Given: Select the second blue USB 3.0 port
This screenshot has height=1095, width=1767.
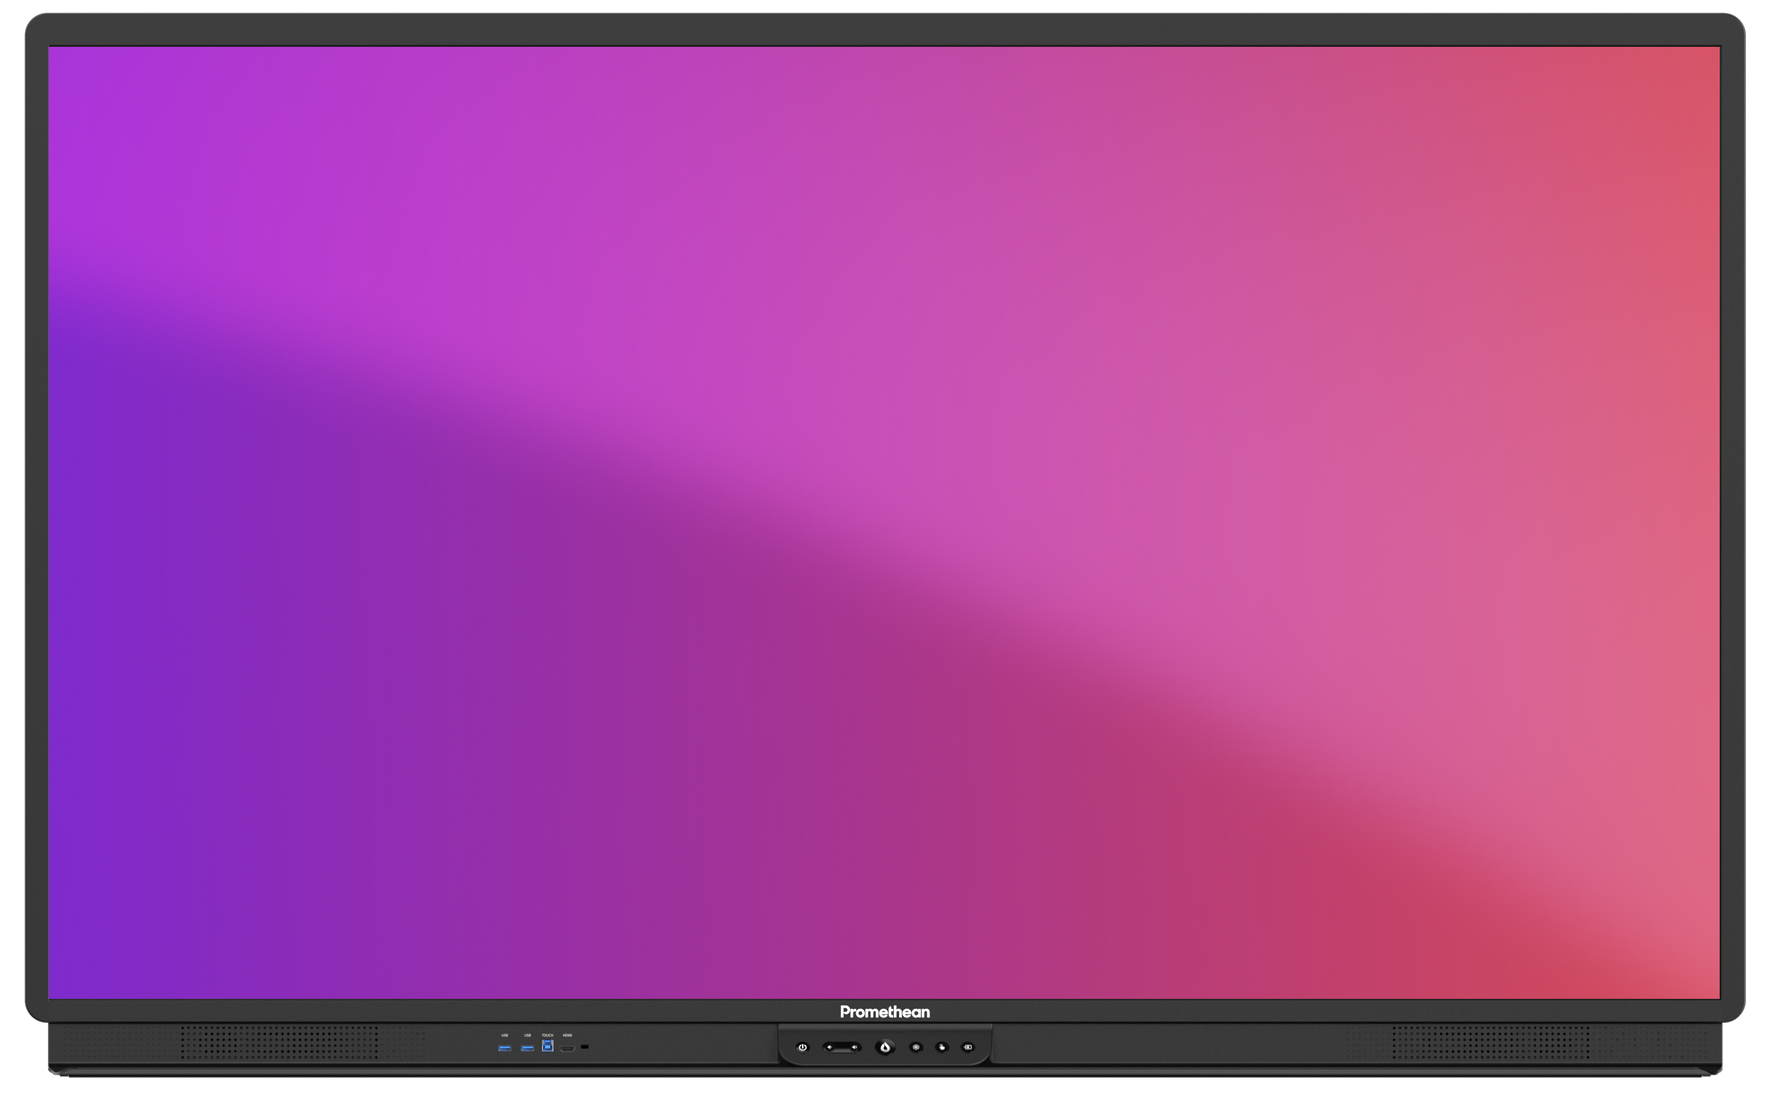Looking at the screenshot, I should [527, 1048].
